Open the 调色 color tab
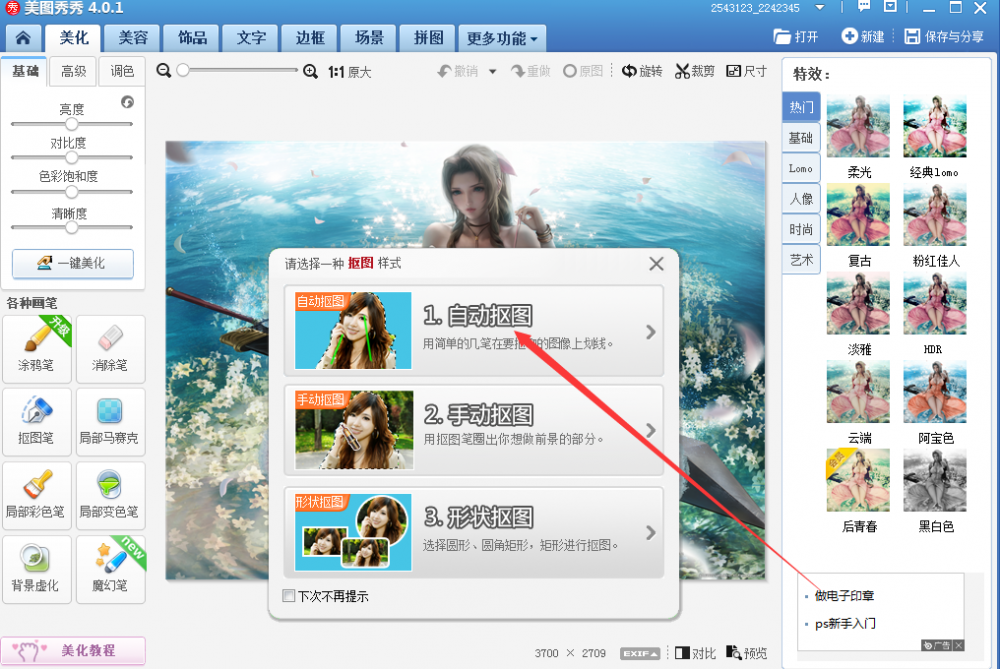The width and height of the screenshot is (1000, 669). (122, 71)
